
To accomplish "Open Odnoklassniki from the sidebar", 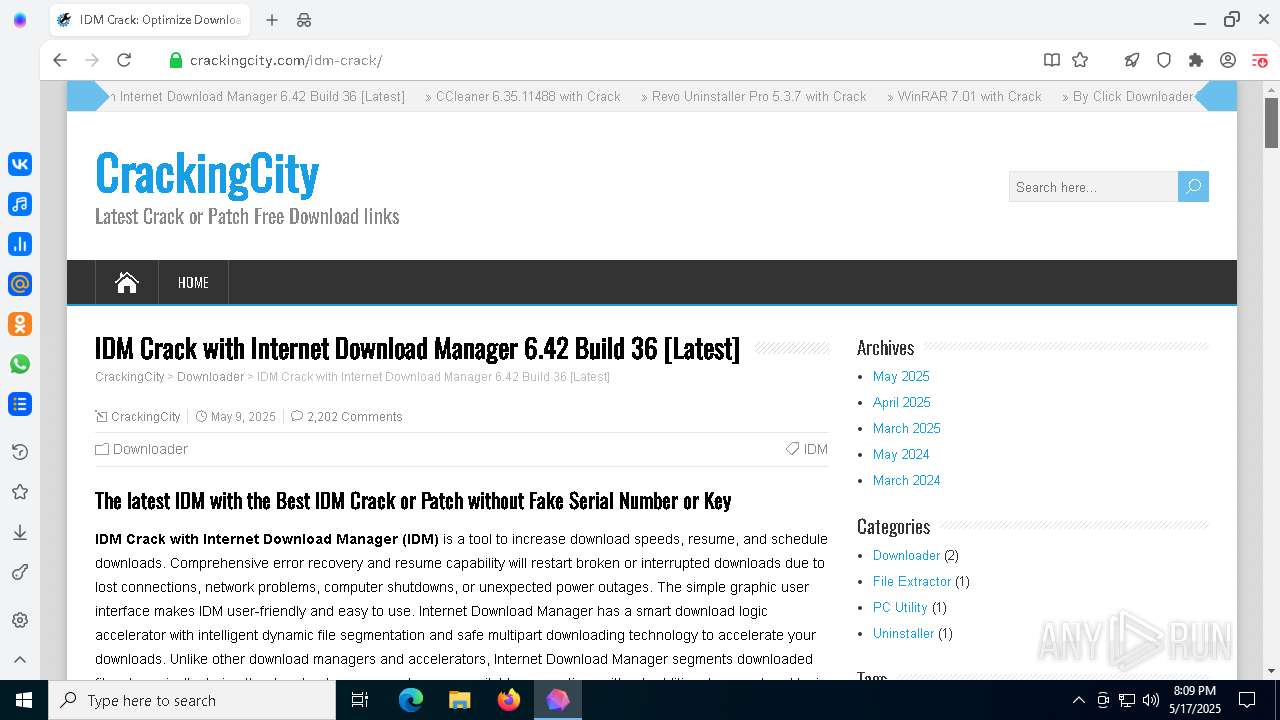I will coord(20,324).
